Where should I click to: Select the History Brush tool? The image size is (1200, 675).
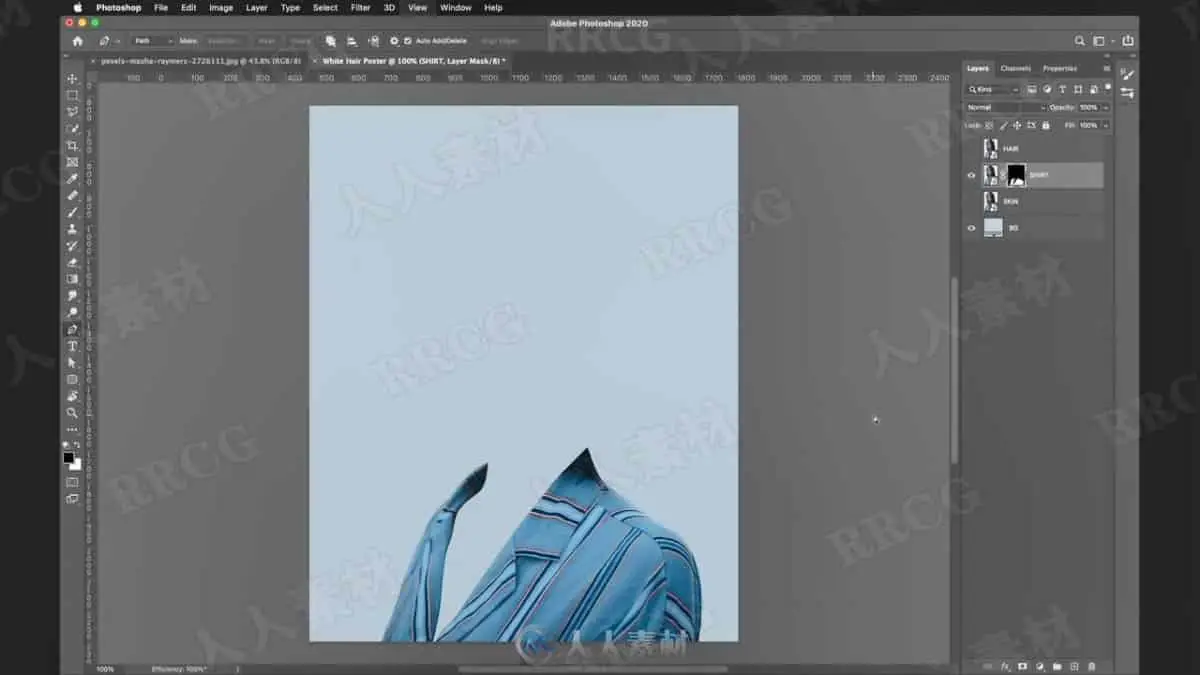coord(72,246)
